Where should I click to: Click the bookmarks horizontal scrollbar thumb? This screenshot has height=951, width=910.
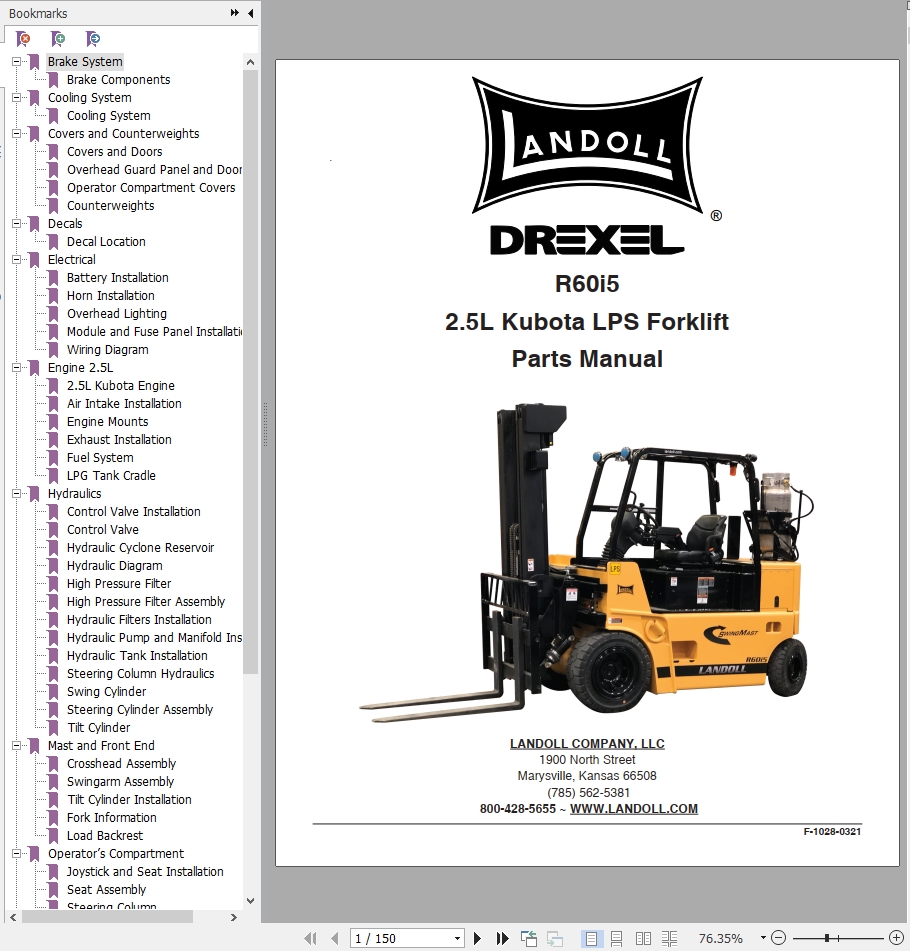107,917
